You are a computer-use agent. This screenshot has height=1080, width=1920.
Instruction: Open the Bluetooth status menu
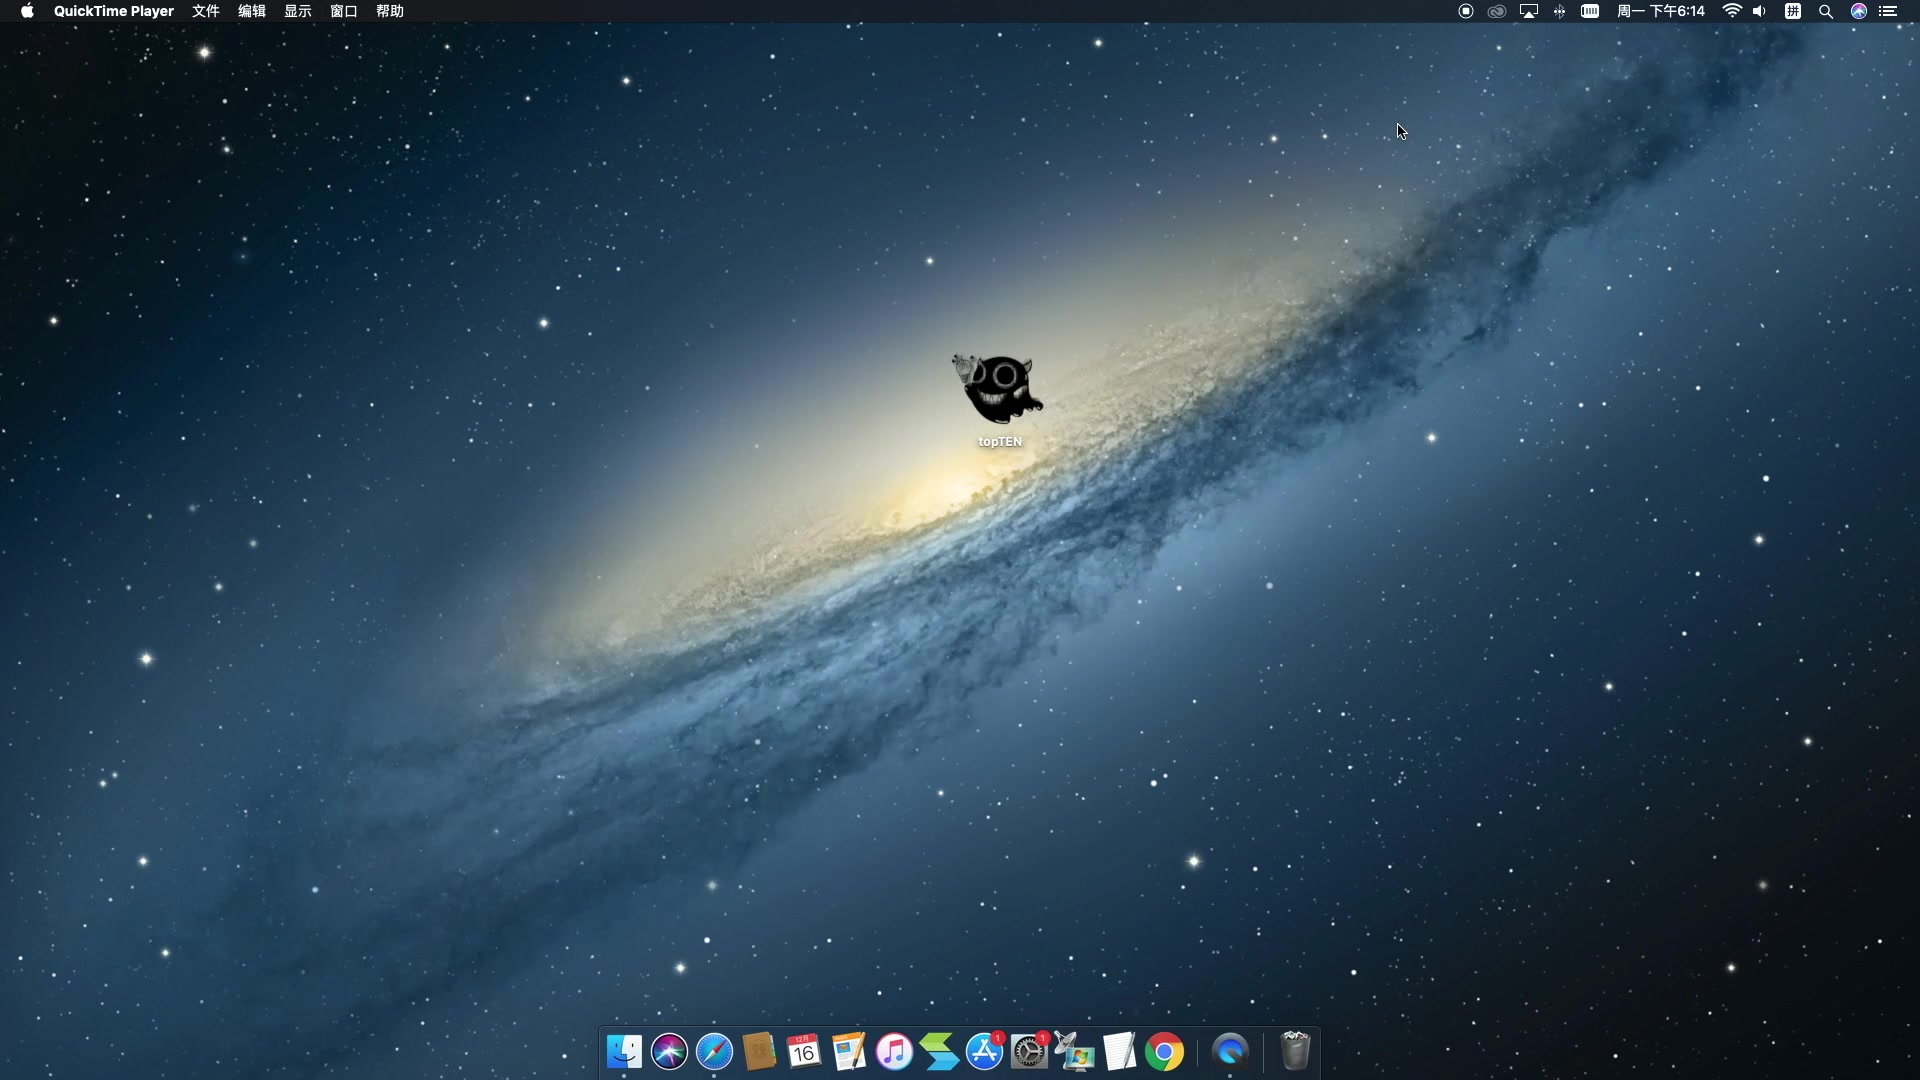point(1559,11)
